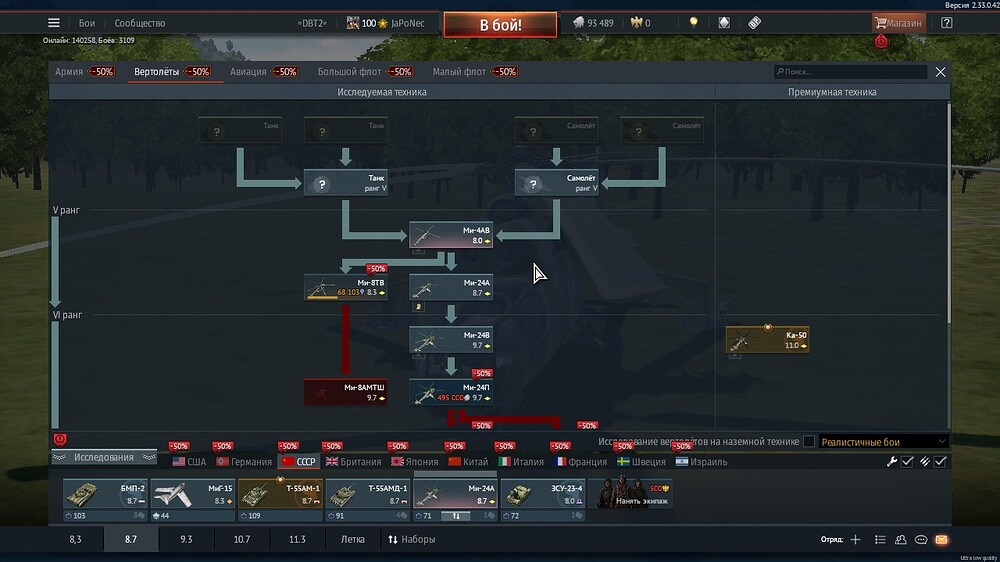Click the golden eagles balance
1000x562 pixels.
[640, 23]
